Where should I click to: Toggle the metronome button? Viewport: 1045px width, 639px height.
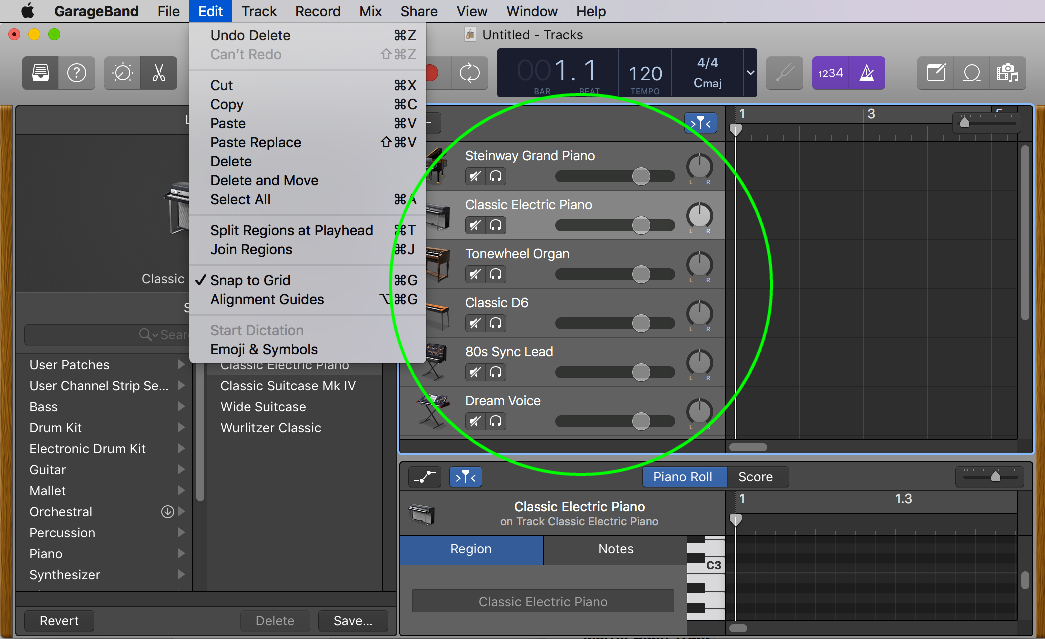[x=867, y=73]
